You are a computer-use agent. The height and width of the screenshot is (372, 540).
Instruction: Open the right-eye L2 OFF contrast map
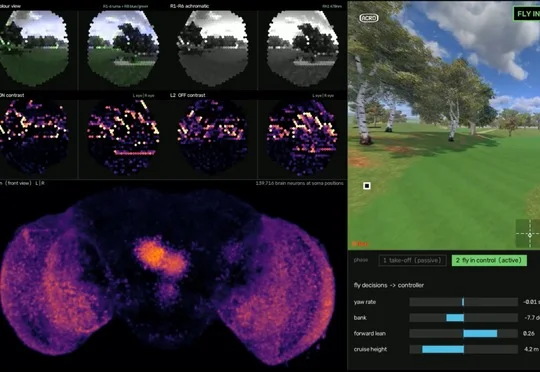click(302, 137)
